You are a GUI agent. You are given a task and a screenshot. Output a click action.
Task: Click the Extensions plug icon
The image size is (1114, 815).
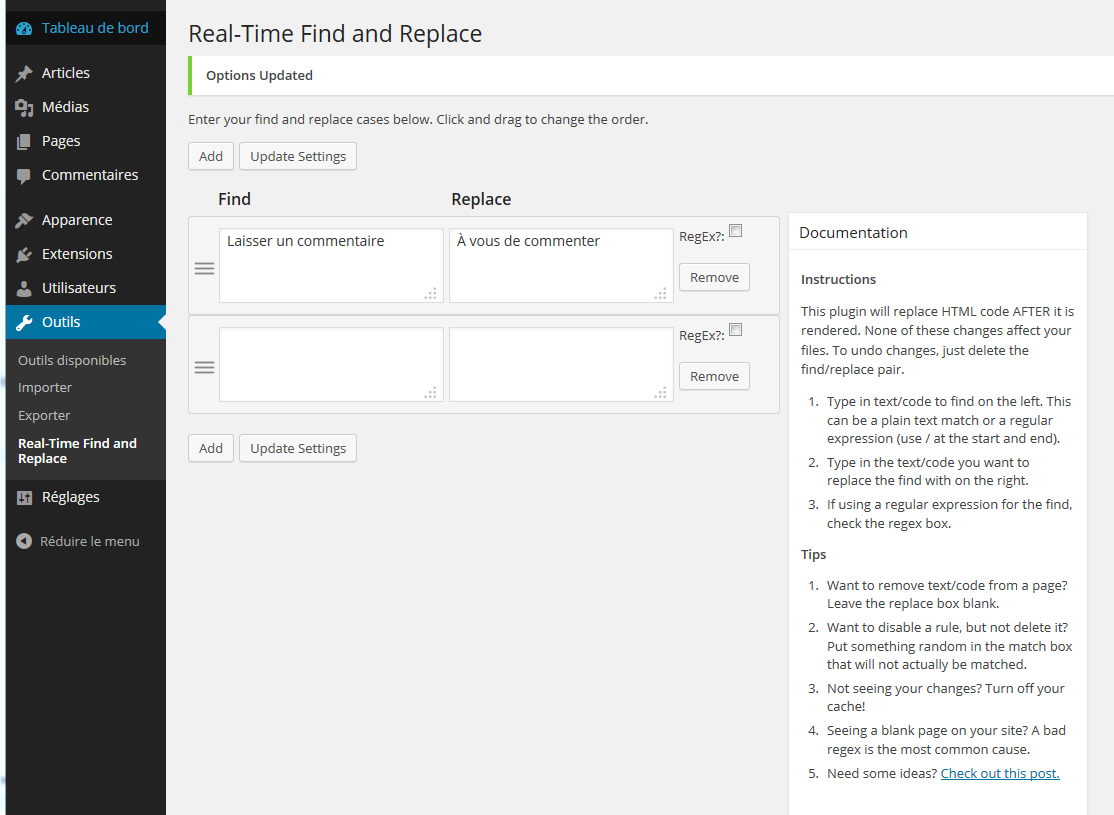pyautogui.click(x=24, y=254)
